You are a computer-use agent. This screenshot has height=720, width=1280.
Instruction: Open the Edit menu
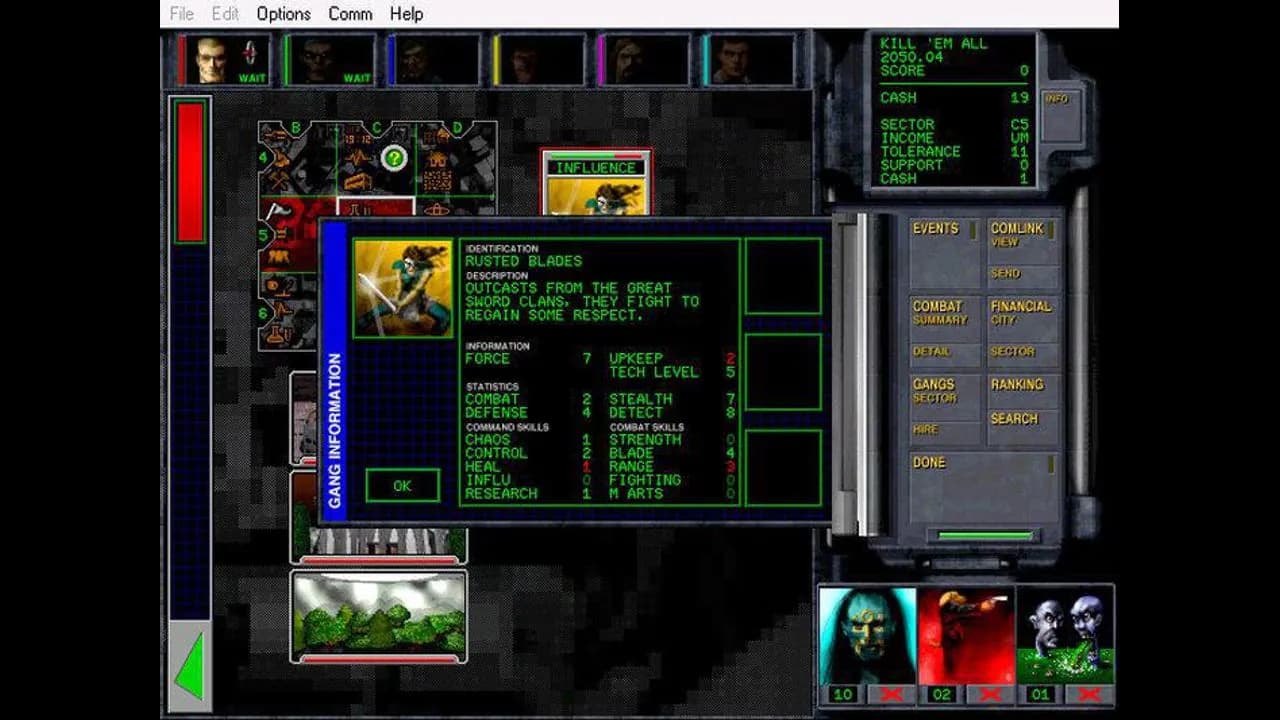point(226,14)
